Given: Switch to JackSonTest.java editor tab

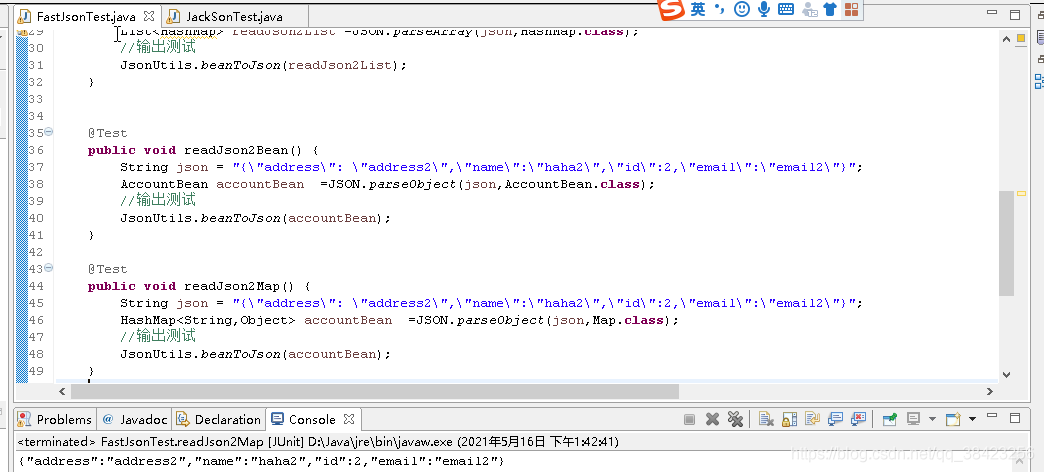Looking at the screenshot, I should [234, 17].
